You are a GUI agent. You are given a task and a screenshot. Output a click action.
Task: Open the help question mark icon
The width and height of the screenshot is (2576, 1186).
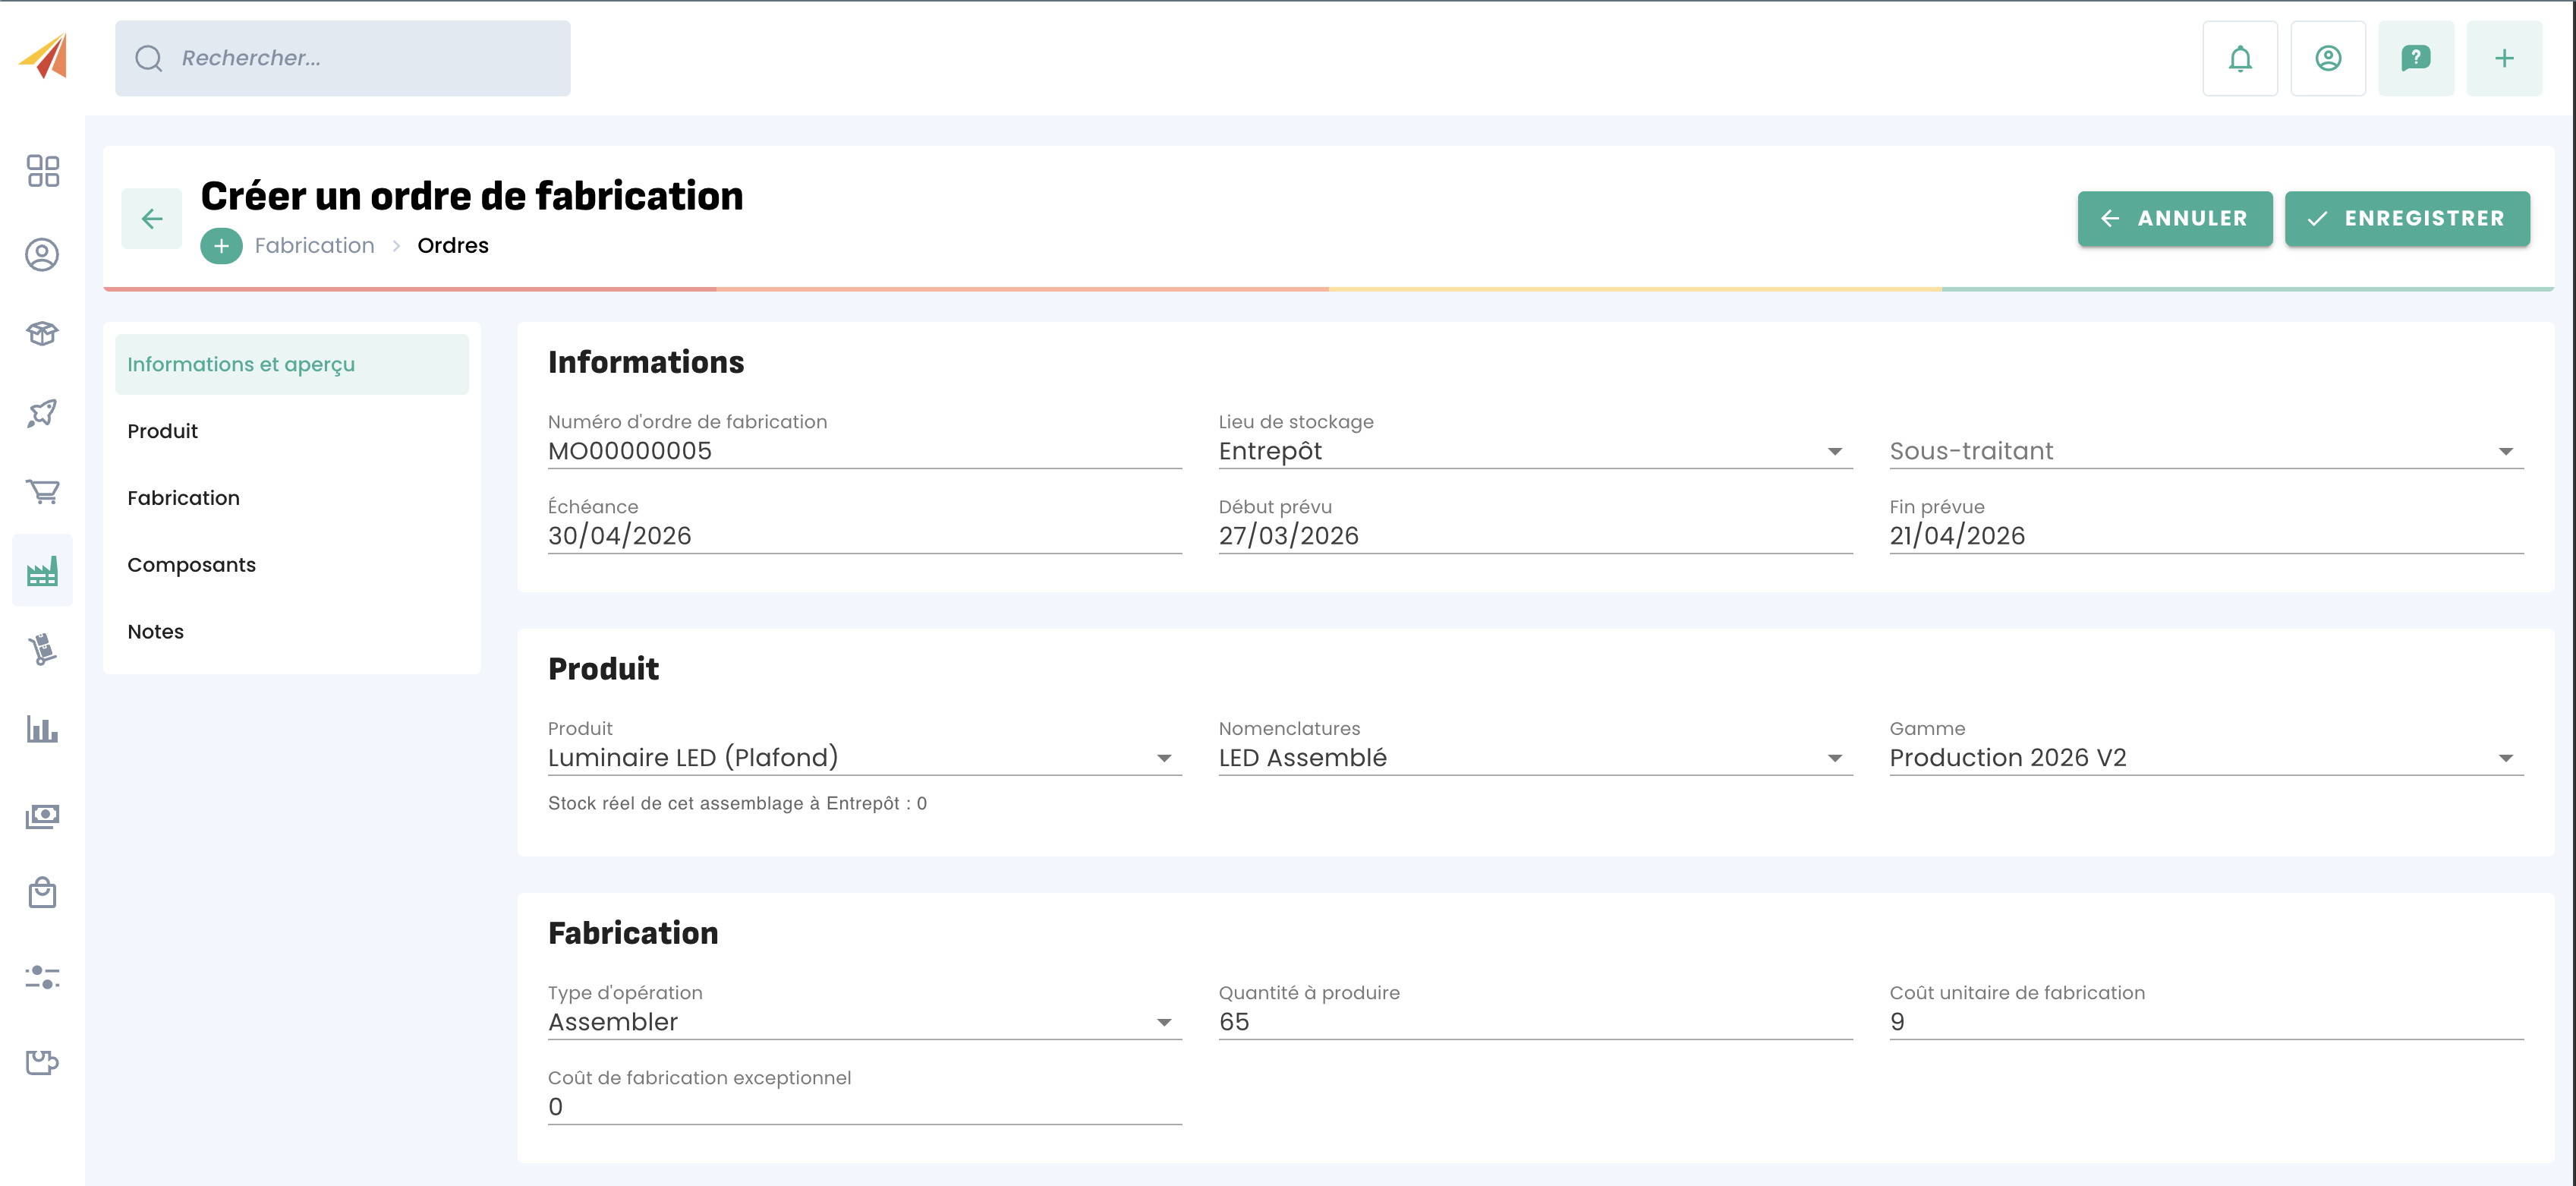[x=2415, y=59]
